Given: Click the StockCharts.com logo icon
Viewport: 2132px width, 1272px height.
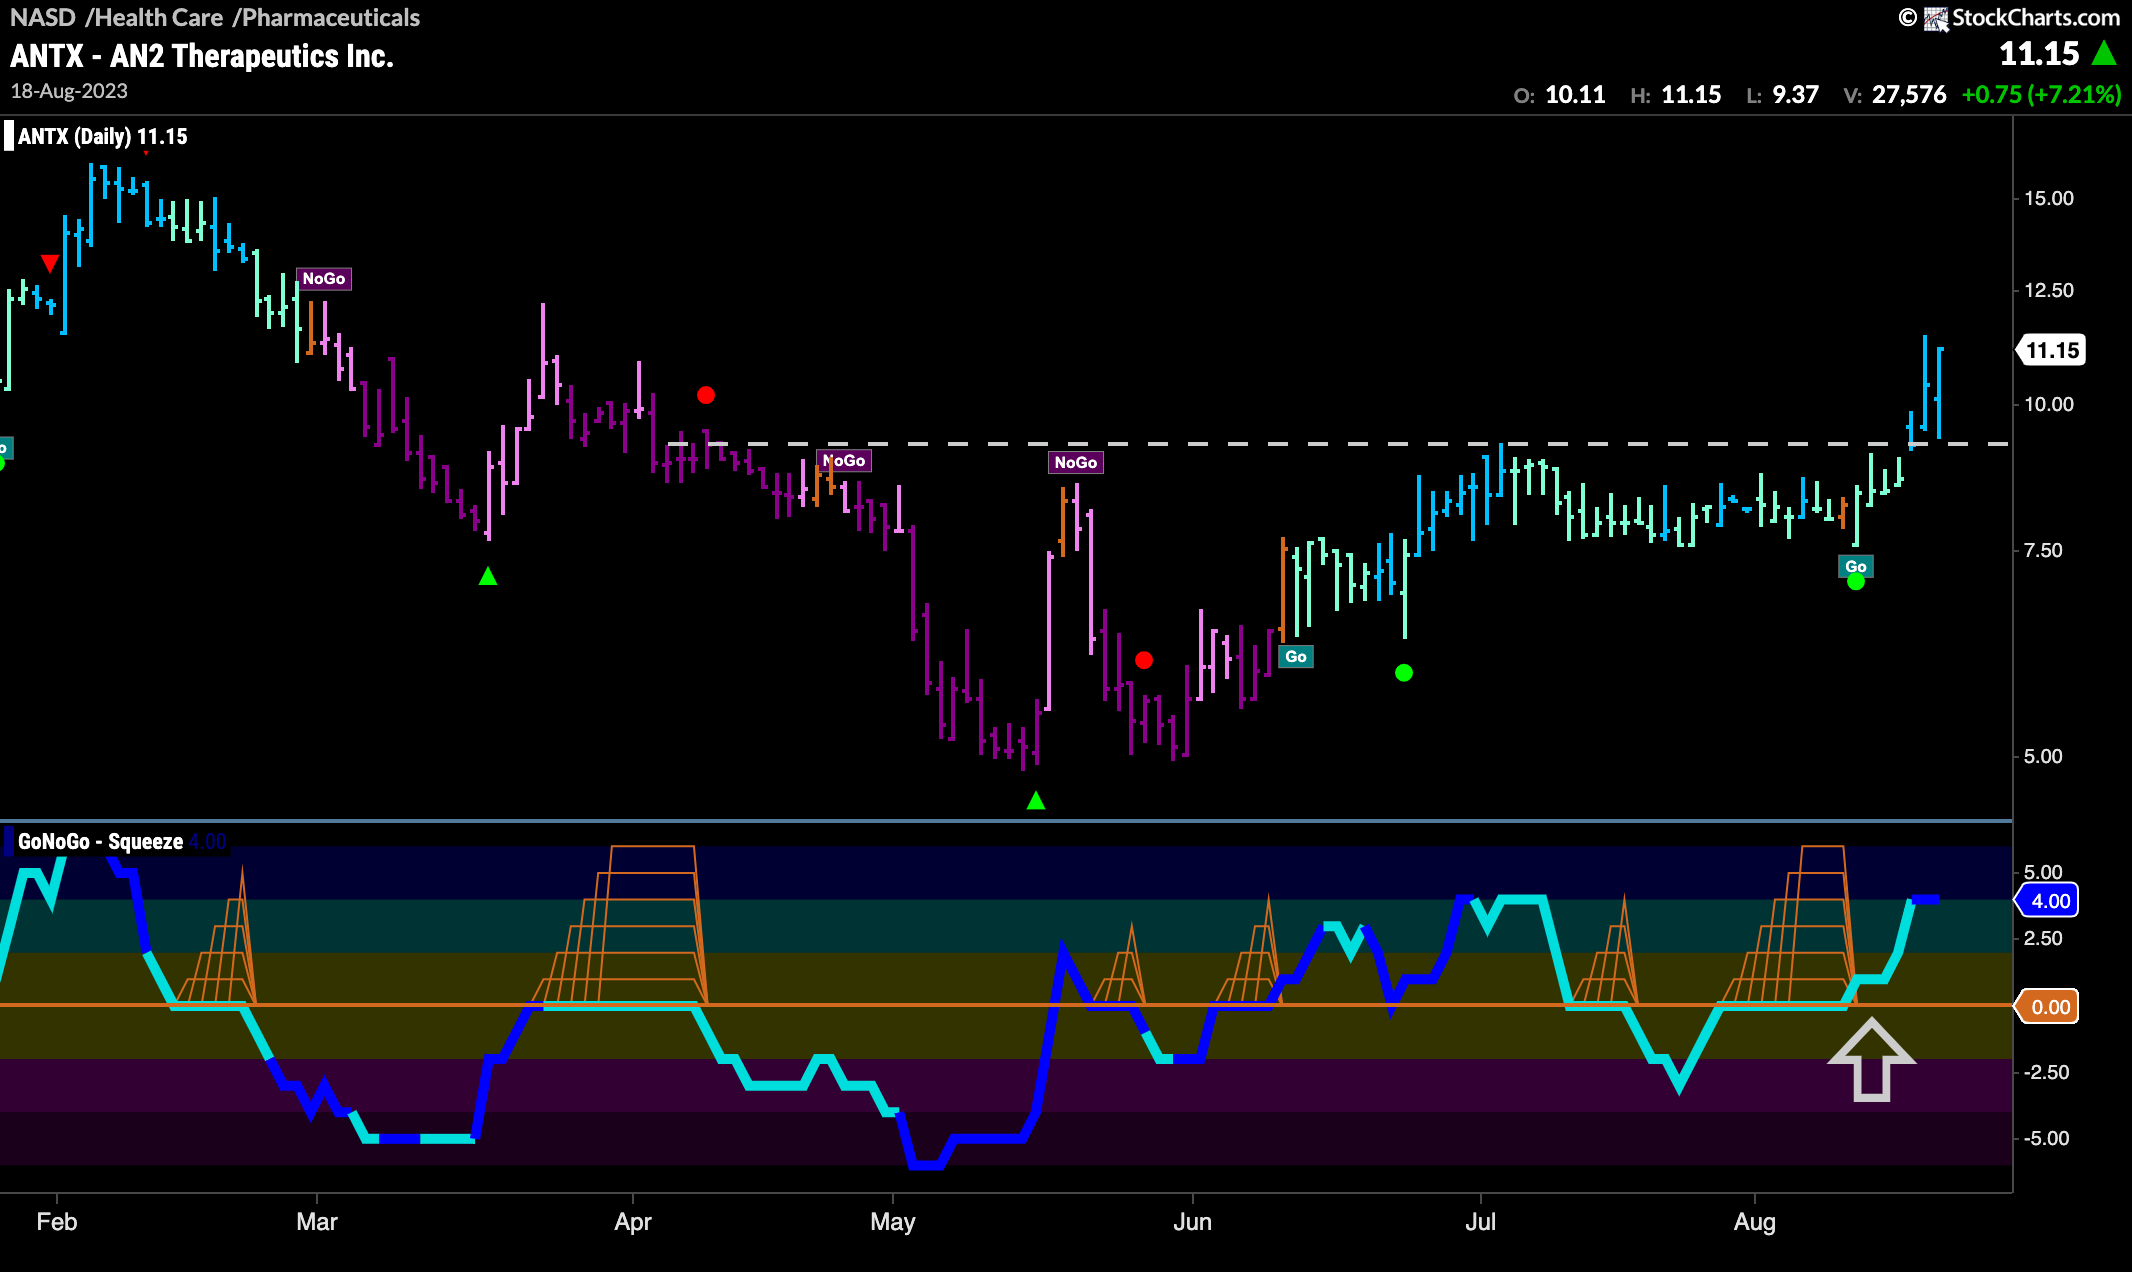Looking at the screenshot, I should click(1936, 18).
